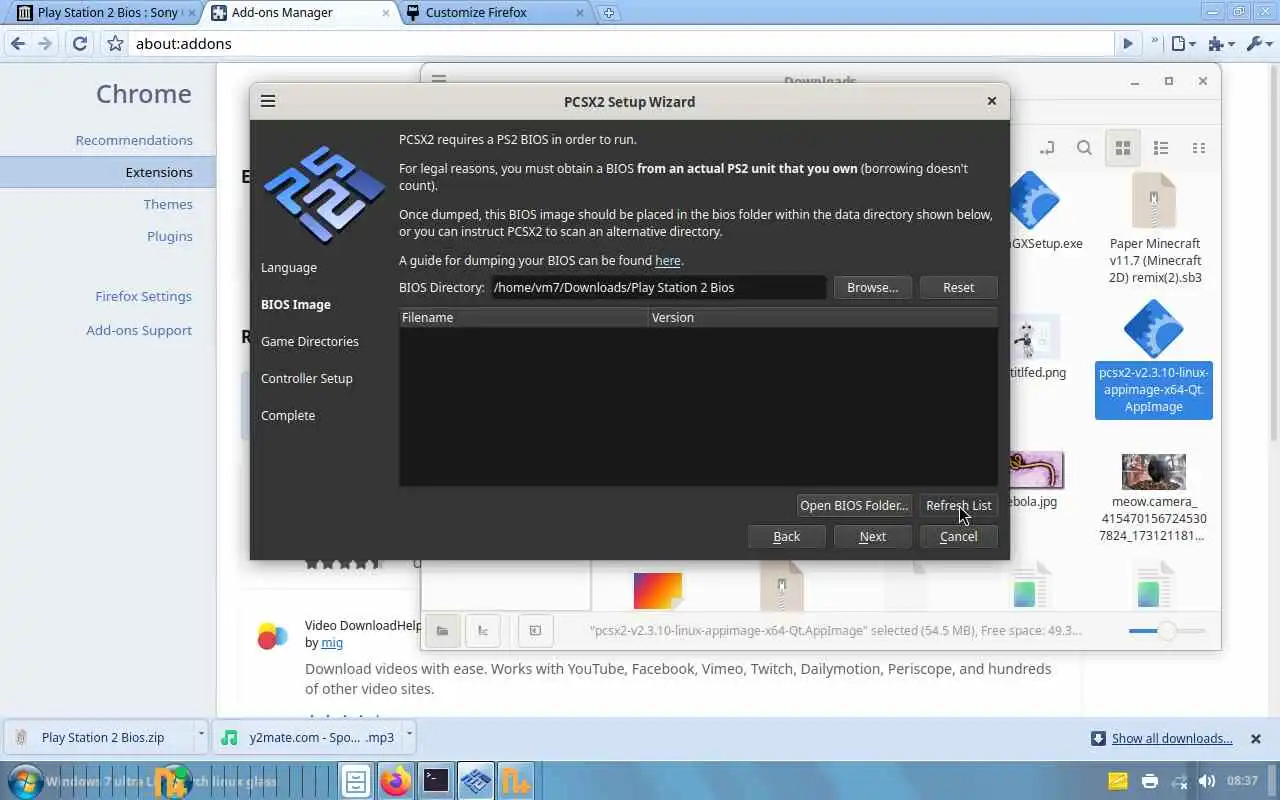1280x800 pixels.
Task: Click Video DownloadHelper extension icon
Action: click(x=272, y=636)
